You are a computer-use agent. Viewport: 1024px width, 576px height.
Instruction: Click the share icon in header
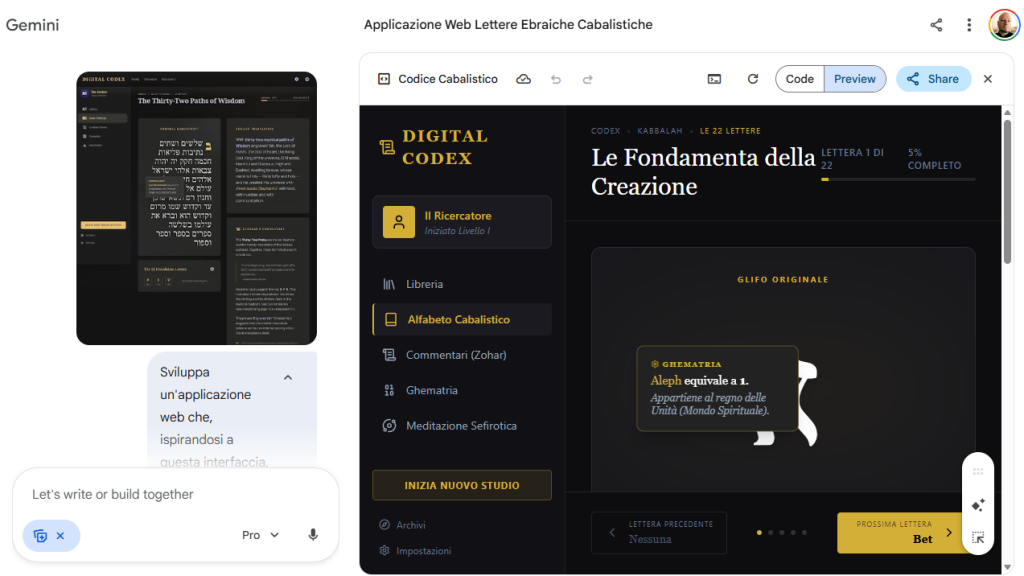coord(936,25)
